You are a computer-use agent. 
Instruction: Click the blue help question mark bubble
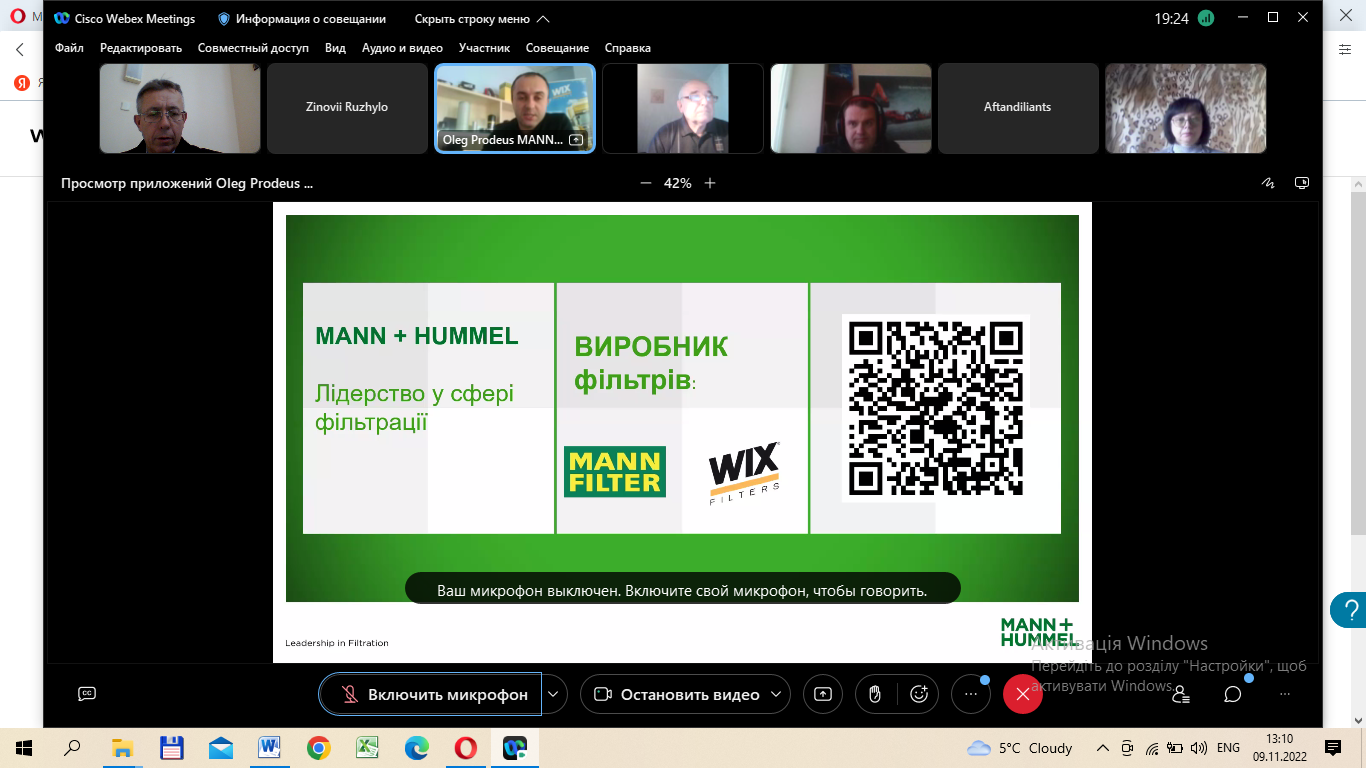(1348, 608)
